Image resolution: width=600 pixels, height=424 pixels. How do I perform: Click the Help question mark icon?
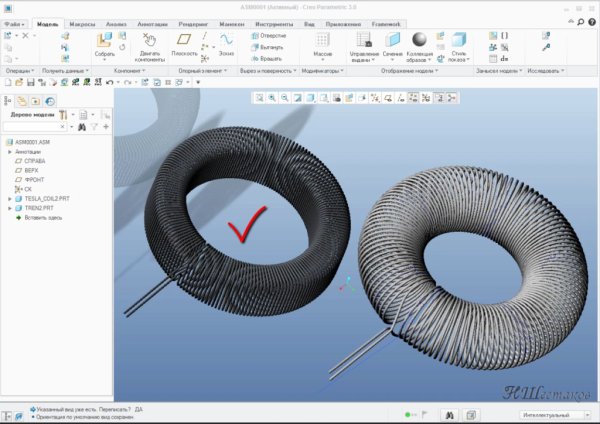coord(592,22)
